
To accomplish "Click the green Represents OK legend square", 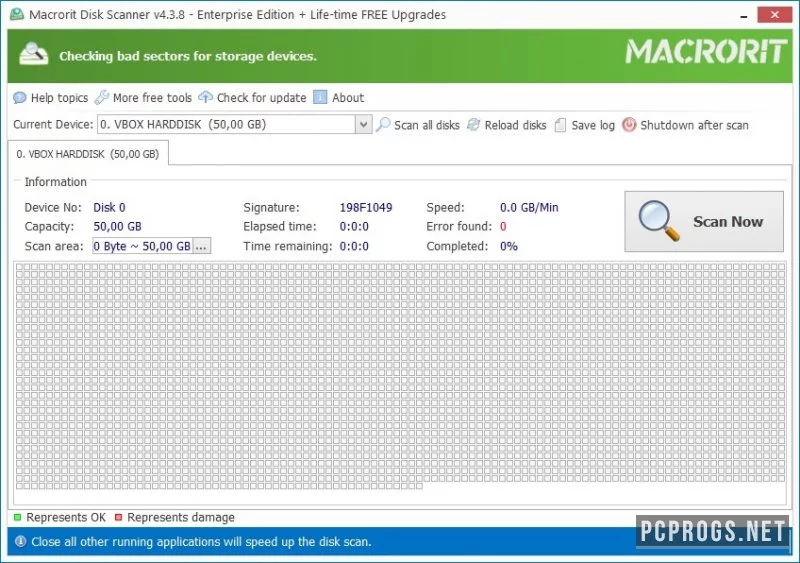I will (17, 517).
